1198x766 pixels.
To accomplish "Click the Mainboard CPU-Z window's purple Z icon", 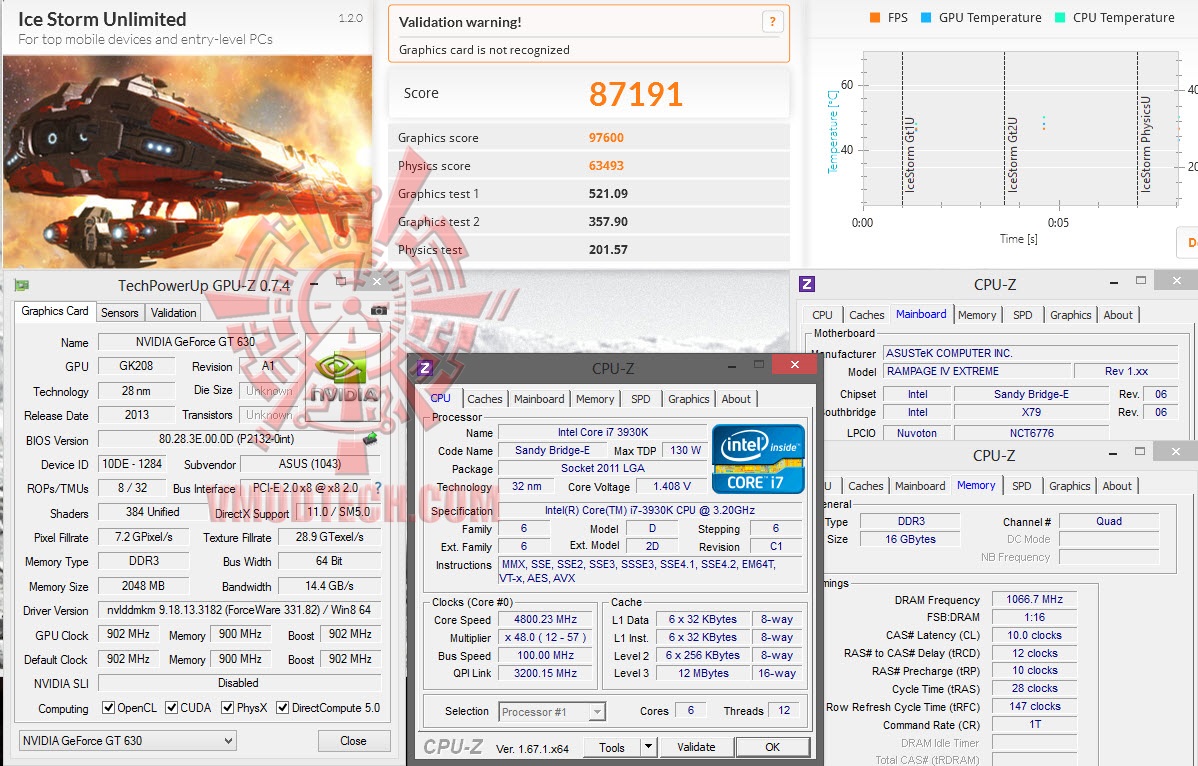I will coord(807,284).
